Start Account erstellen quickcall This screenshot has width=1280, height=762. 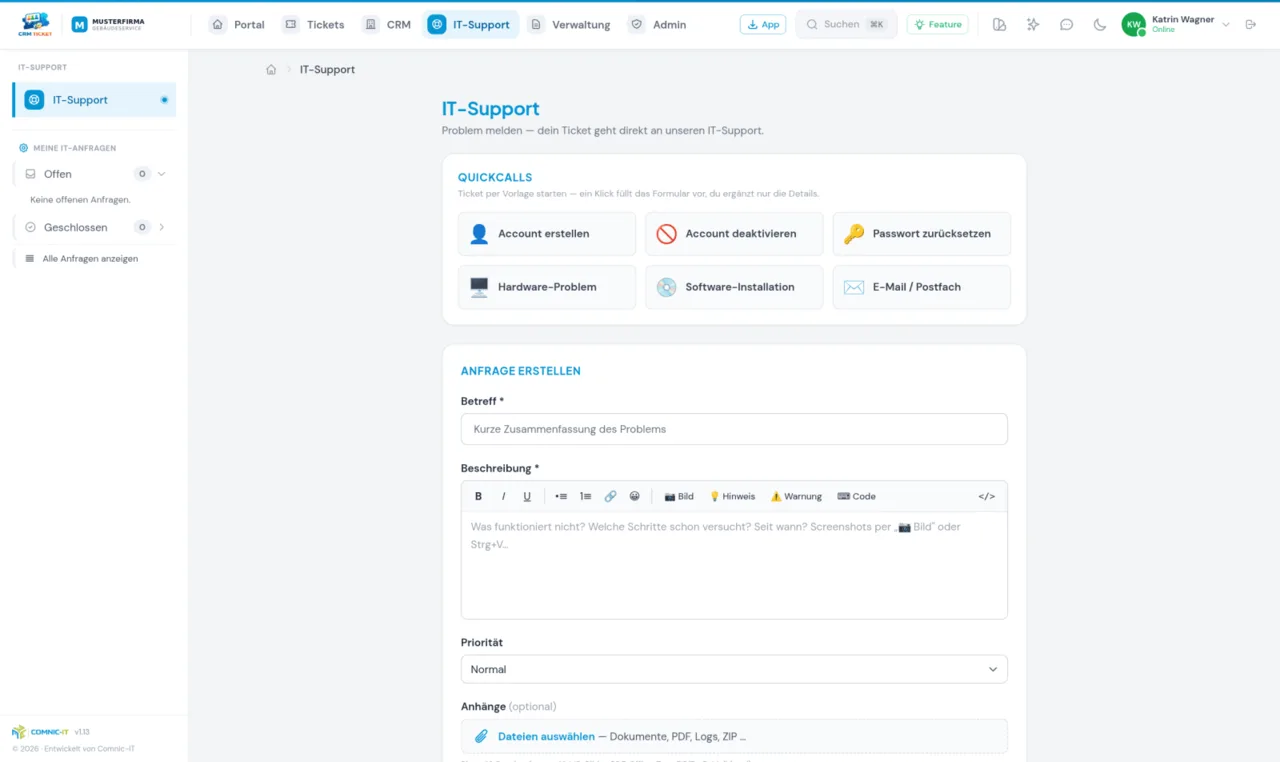547,234
